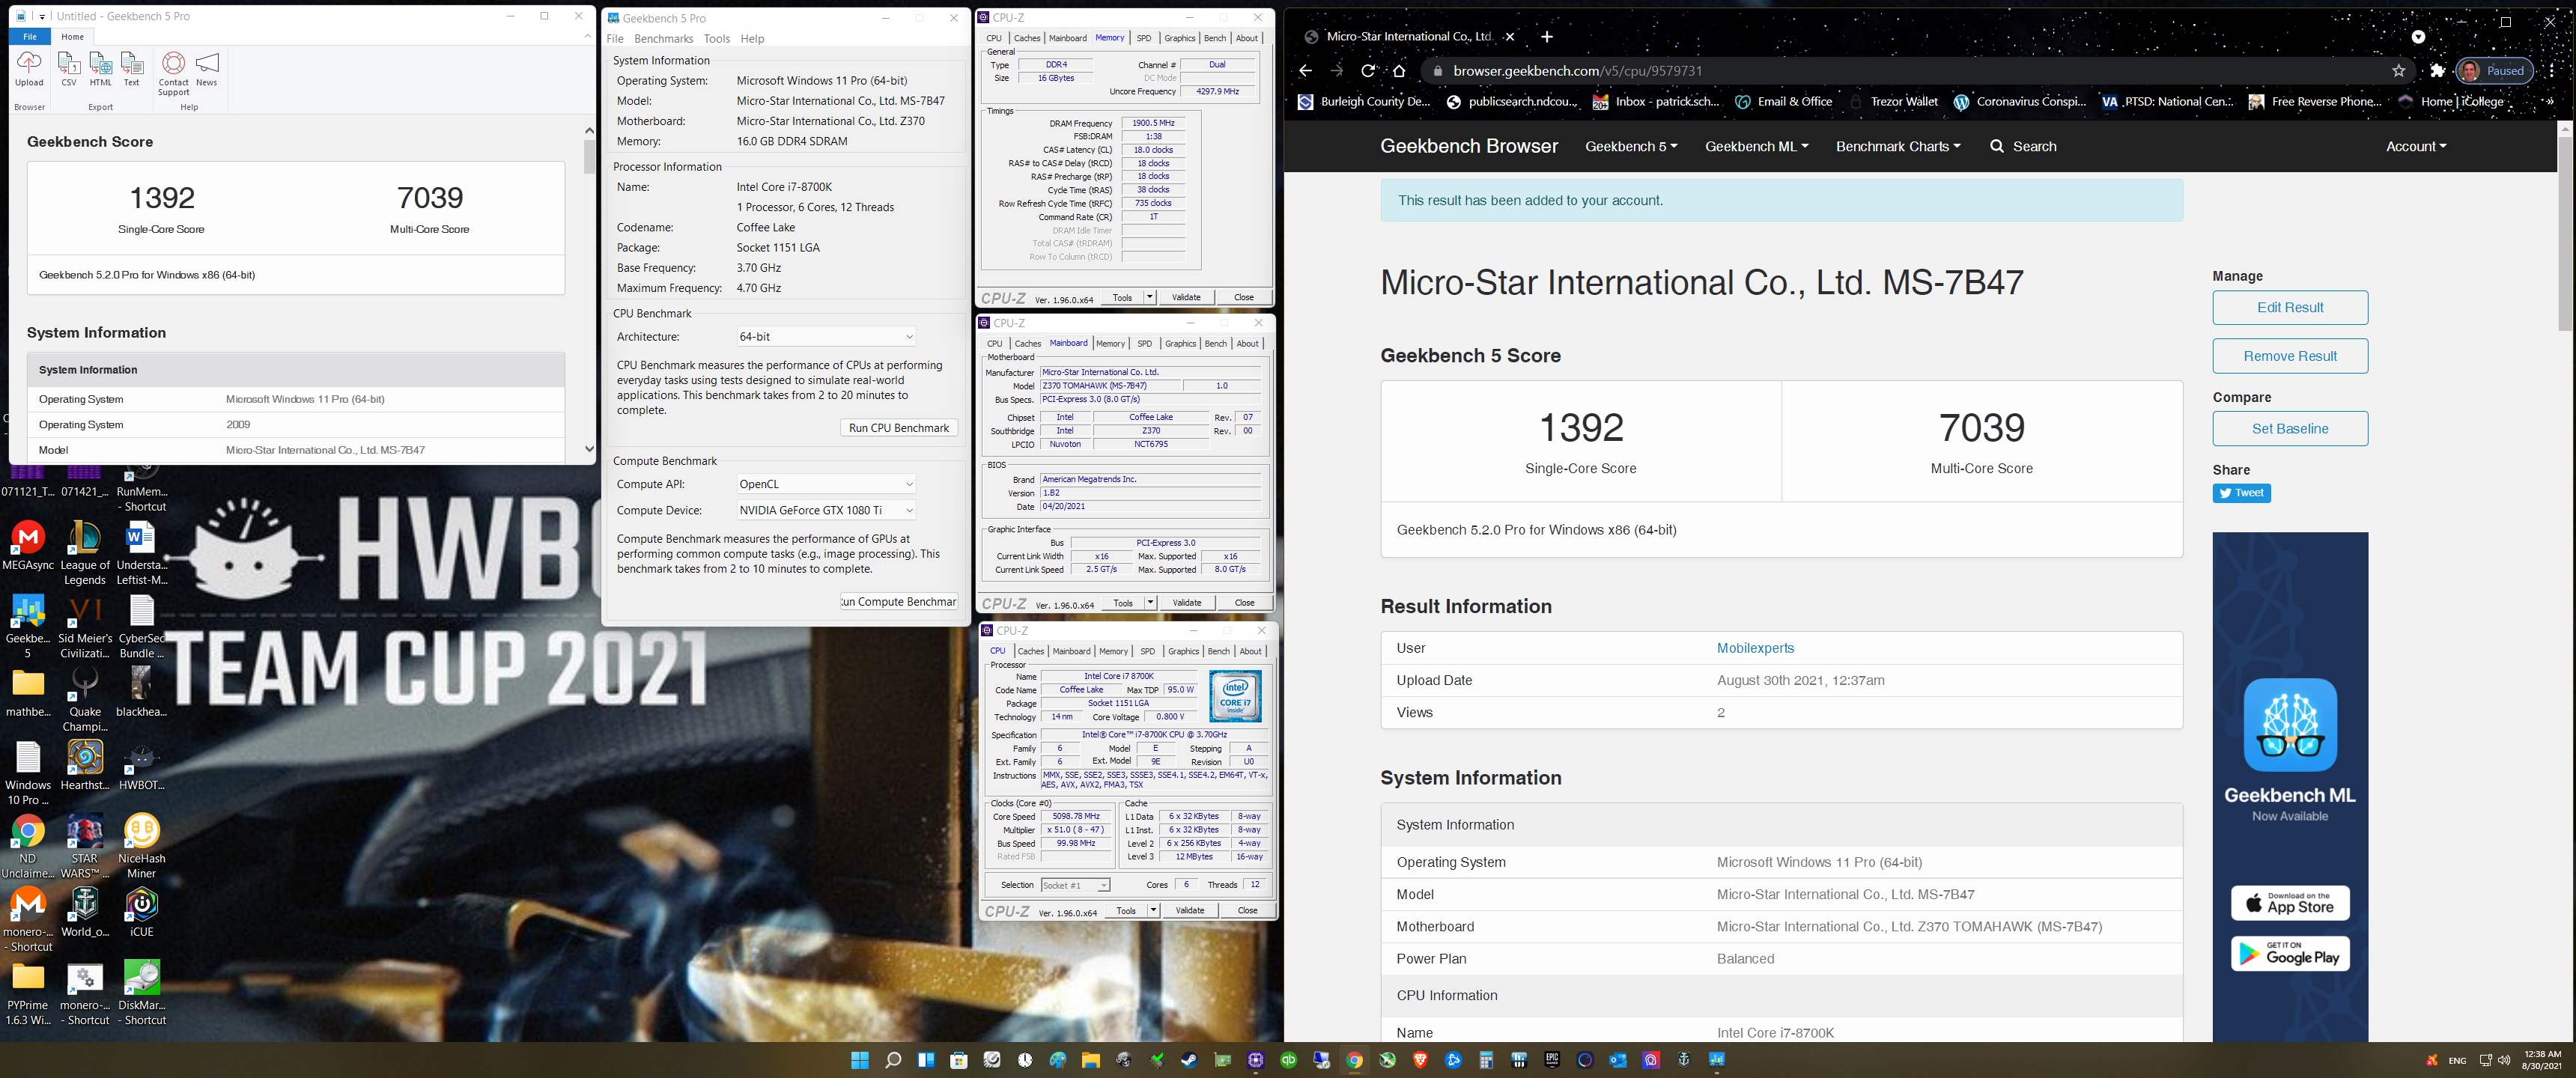Screen dimensions: 2576x1078
Task: Open Windows Start button on taskbar
Action: coord(860,1060)
